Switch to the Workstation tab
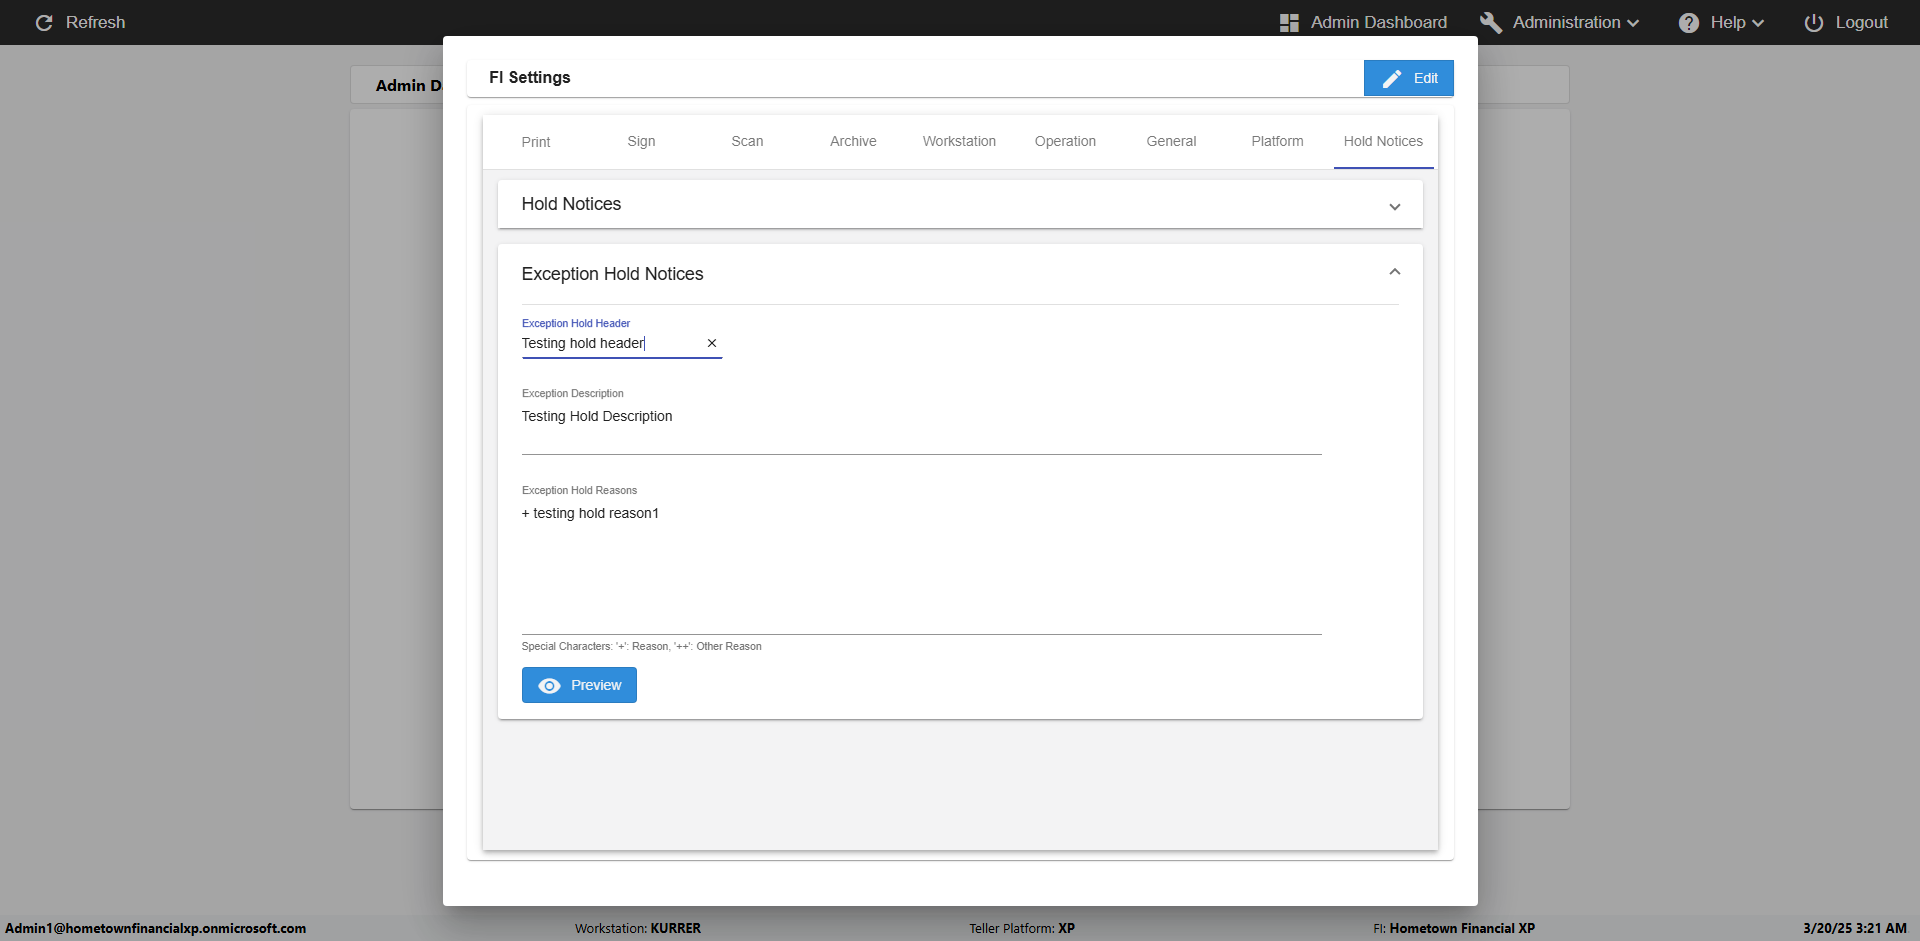The width and height of the screenshot is (1920, 941). [x=959, y=142]
